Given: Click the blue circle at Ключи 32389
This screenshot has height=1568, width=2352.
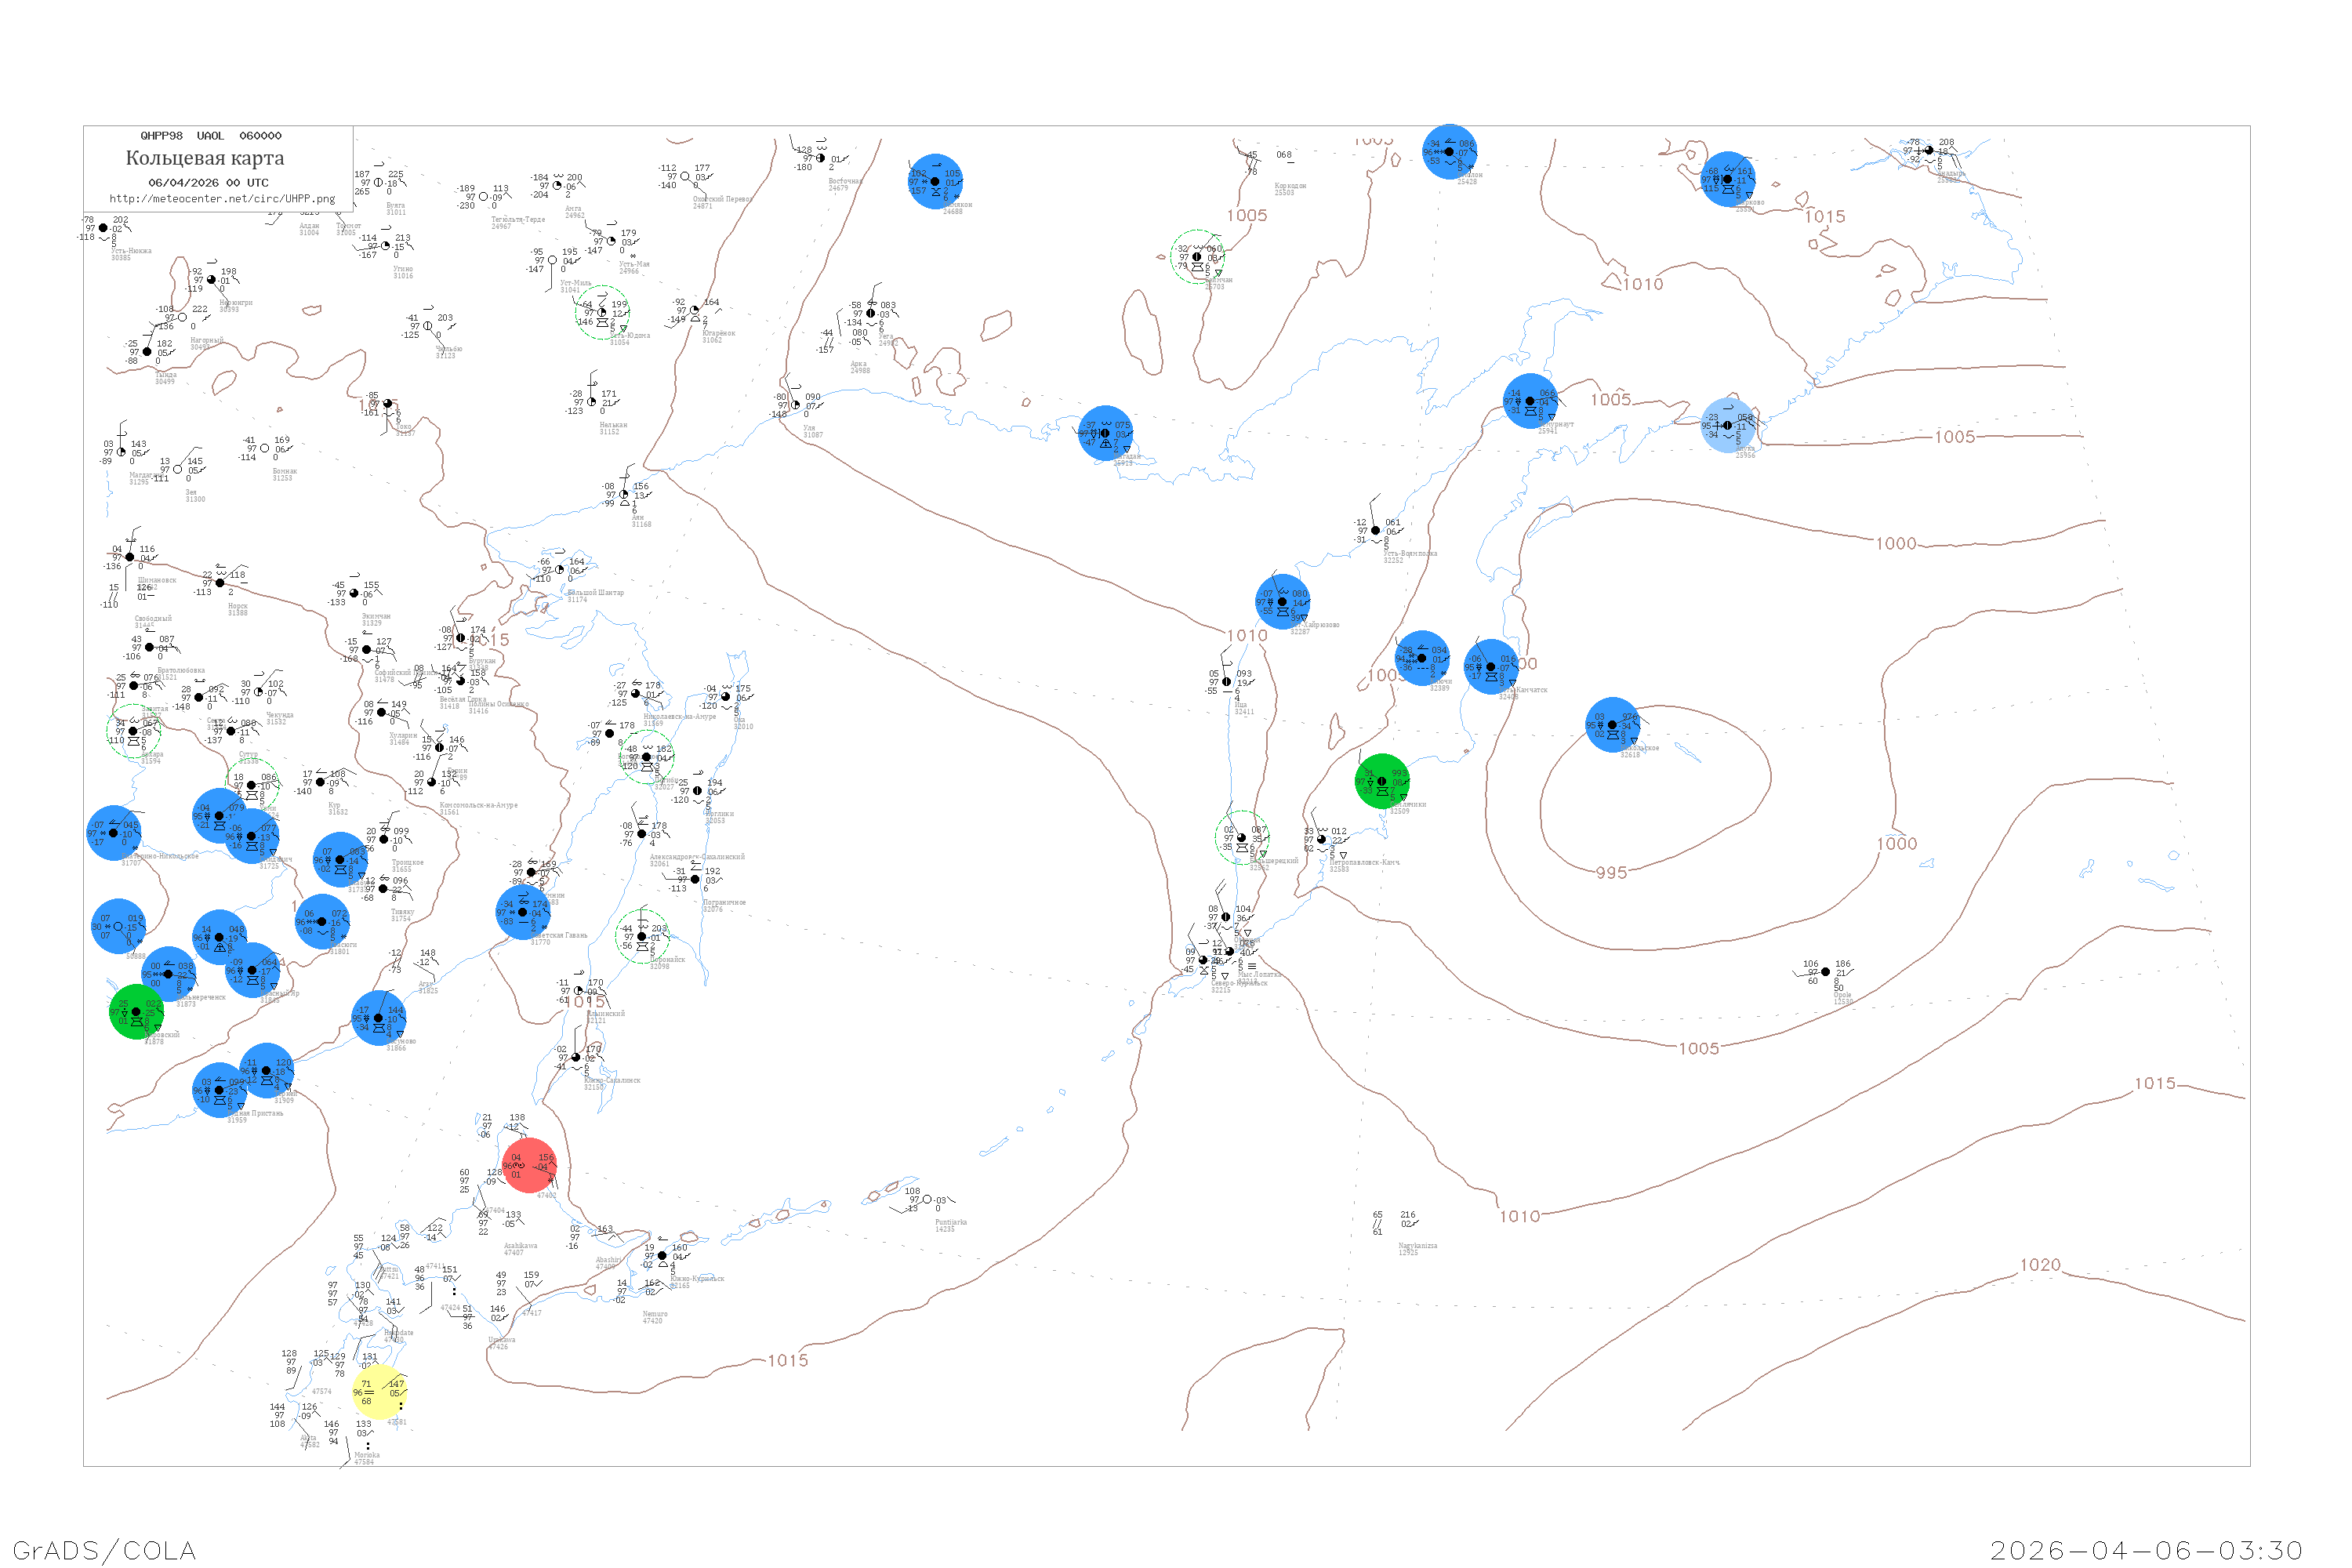Looking at the screenshot, I should [x=1422, y=658].
